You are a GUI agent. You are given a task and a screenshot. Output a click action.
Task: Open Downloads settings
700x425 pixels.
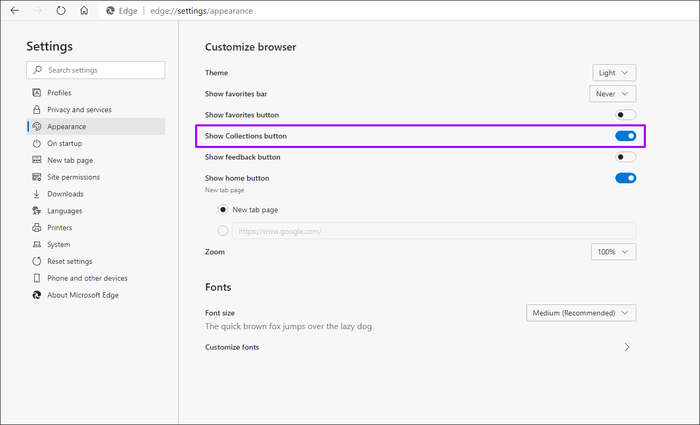pyautogui.click(x=96, y=194)
